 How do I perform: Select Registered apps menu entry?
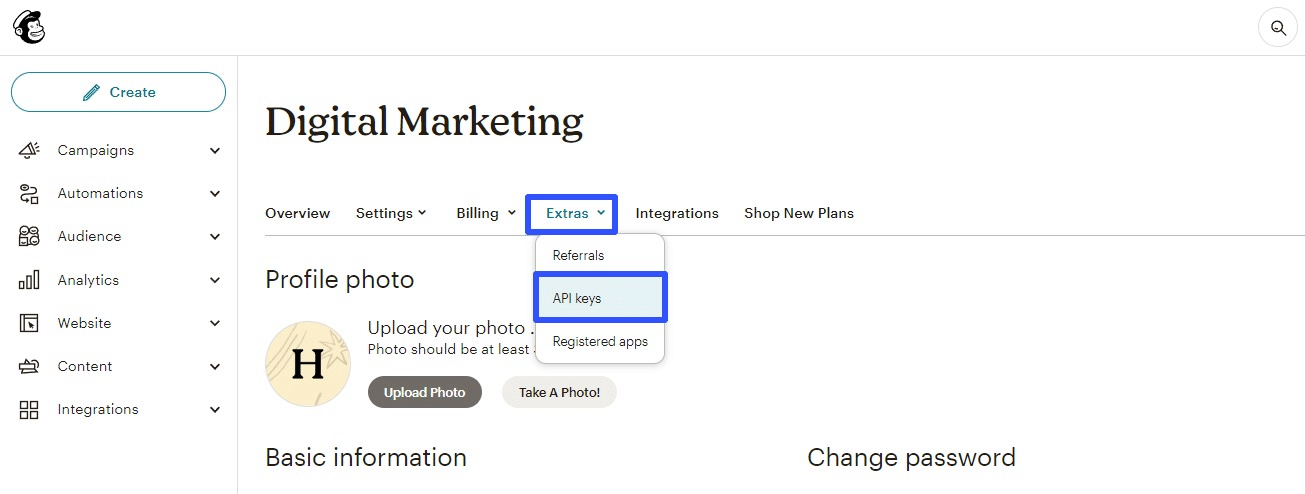600,341
